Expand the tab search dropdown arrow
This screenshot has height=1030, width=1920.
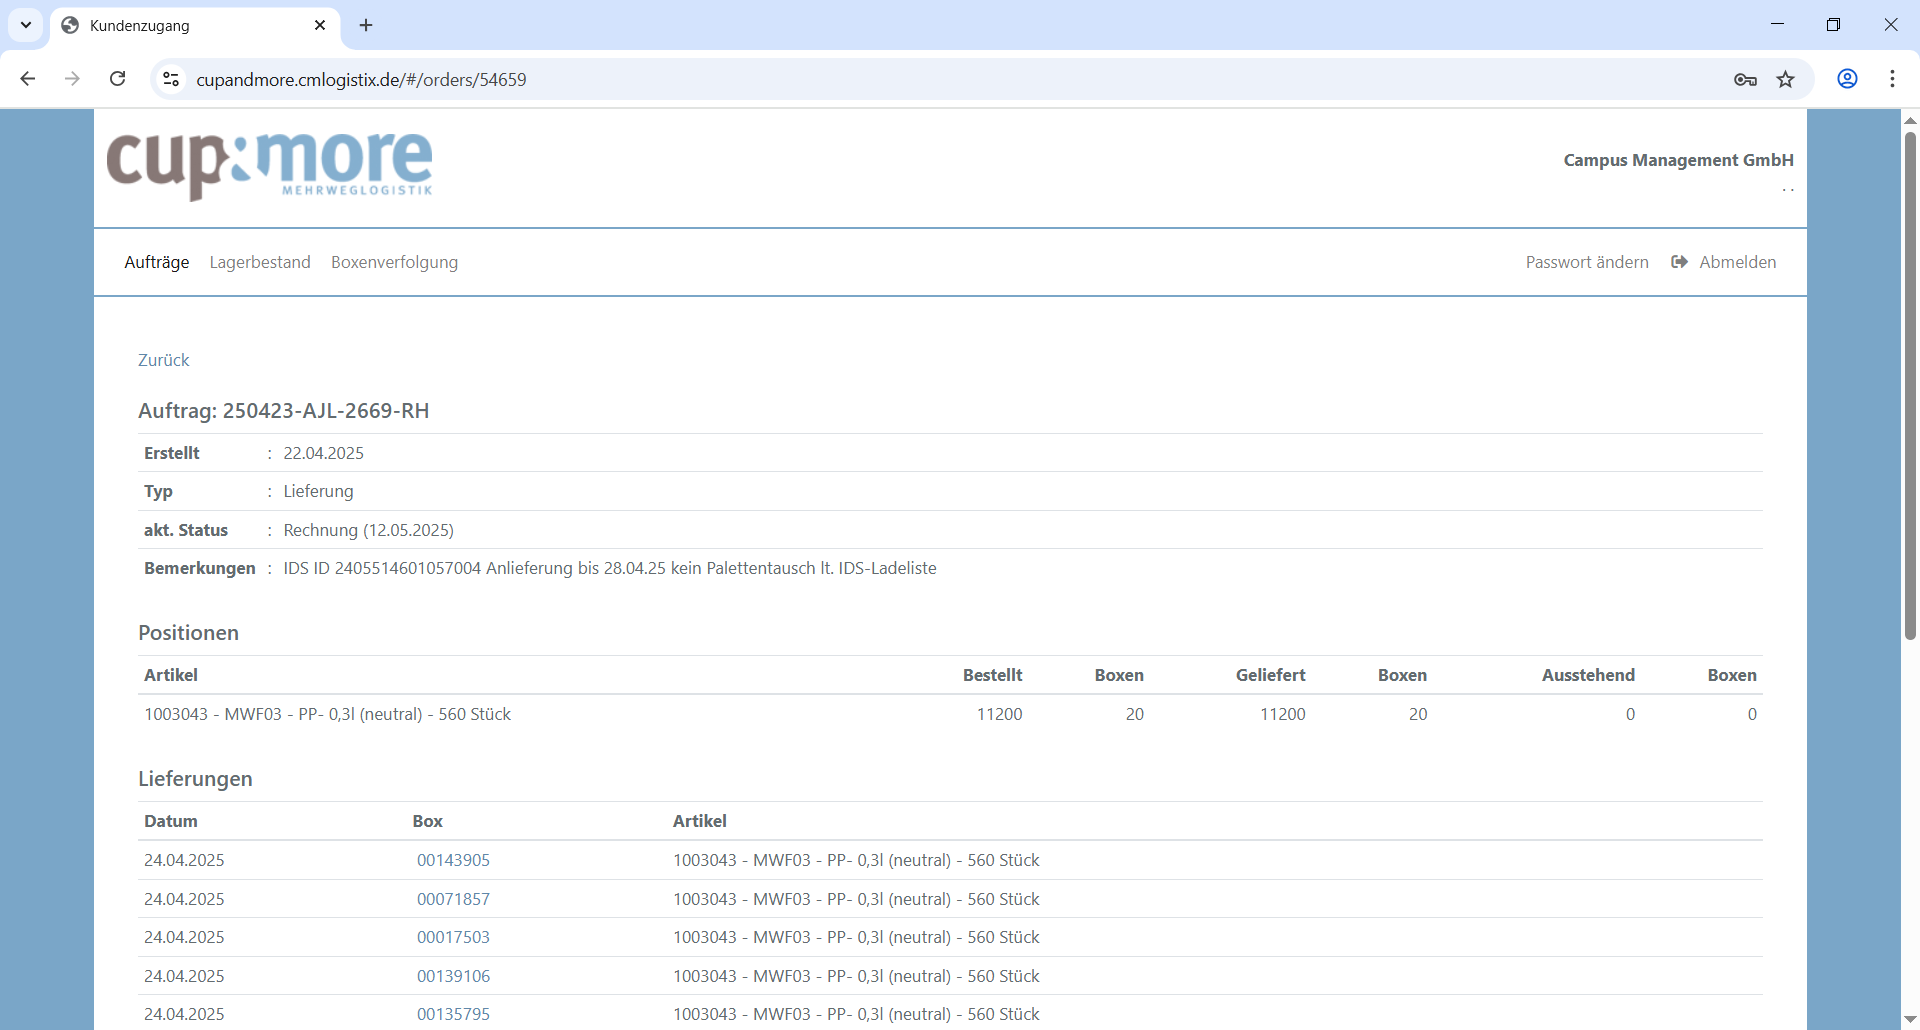[x=26, y=25]
